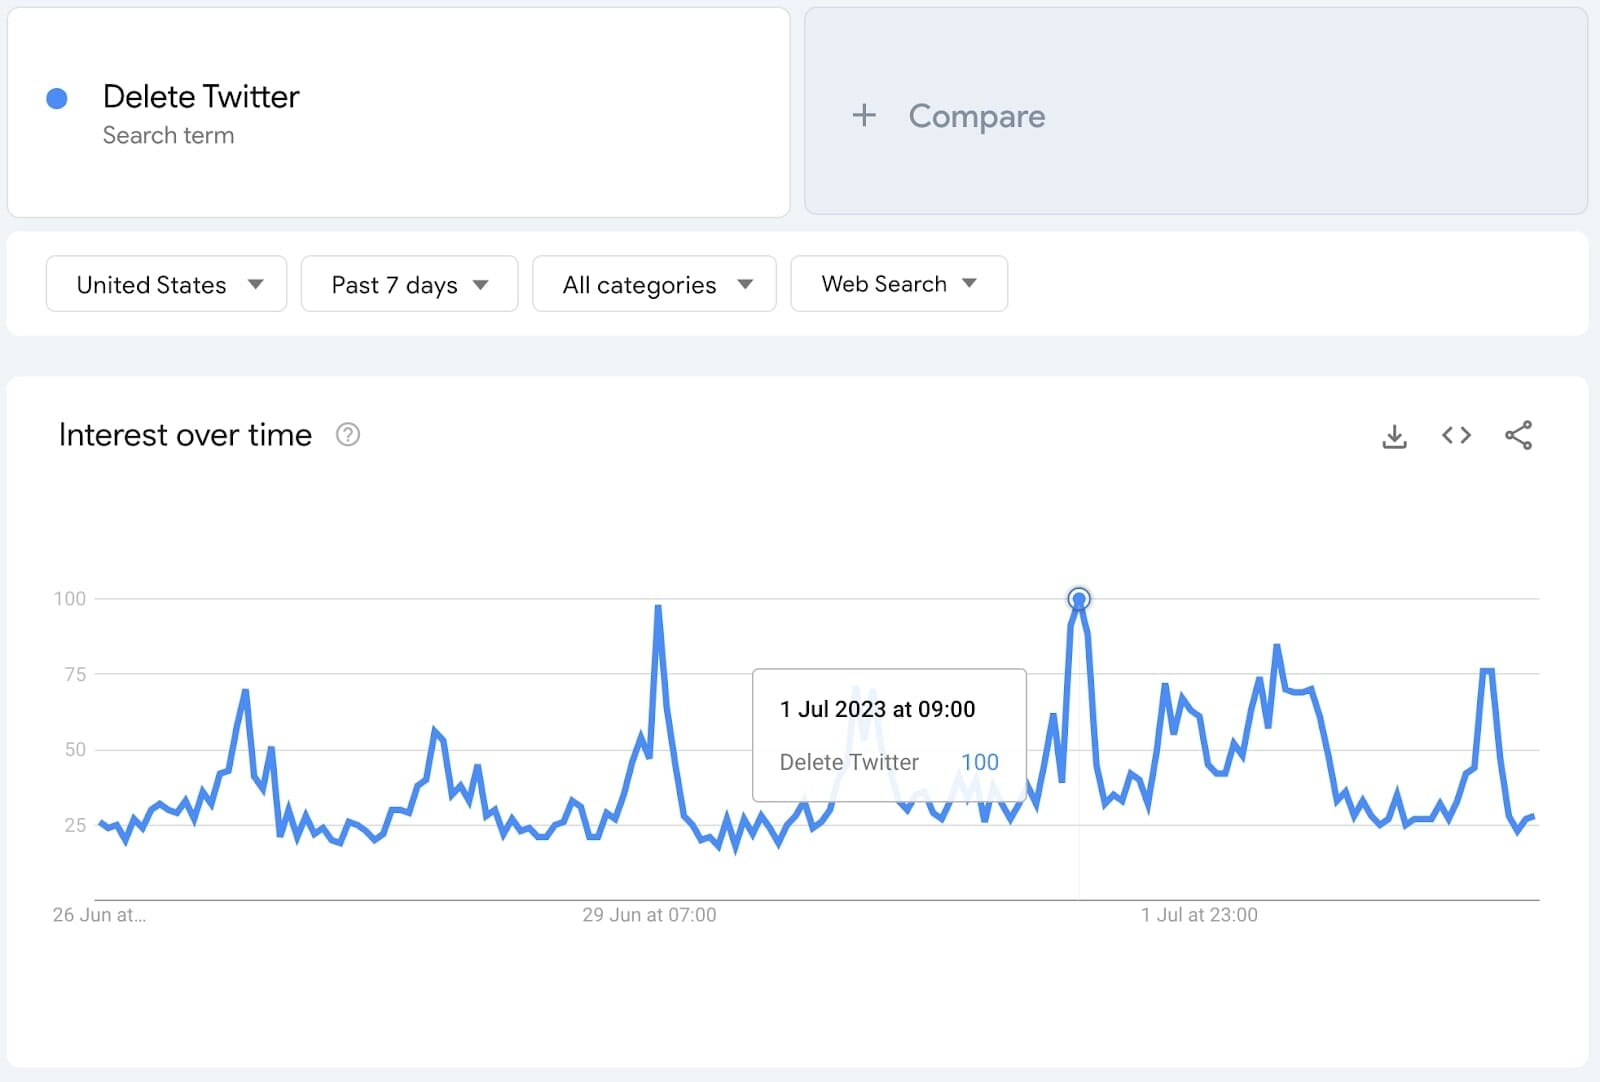Viewport: 1600px width, 1082px height.
Task: Click the 1 Jul at 23:00 axis label
Action: pos(1199,915)
